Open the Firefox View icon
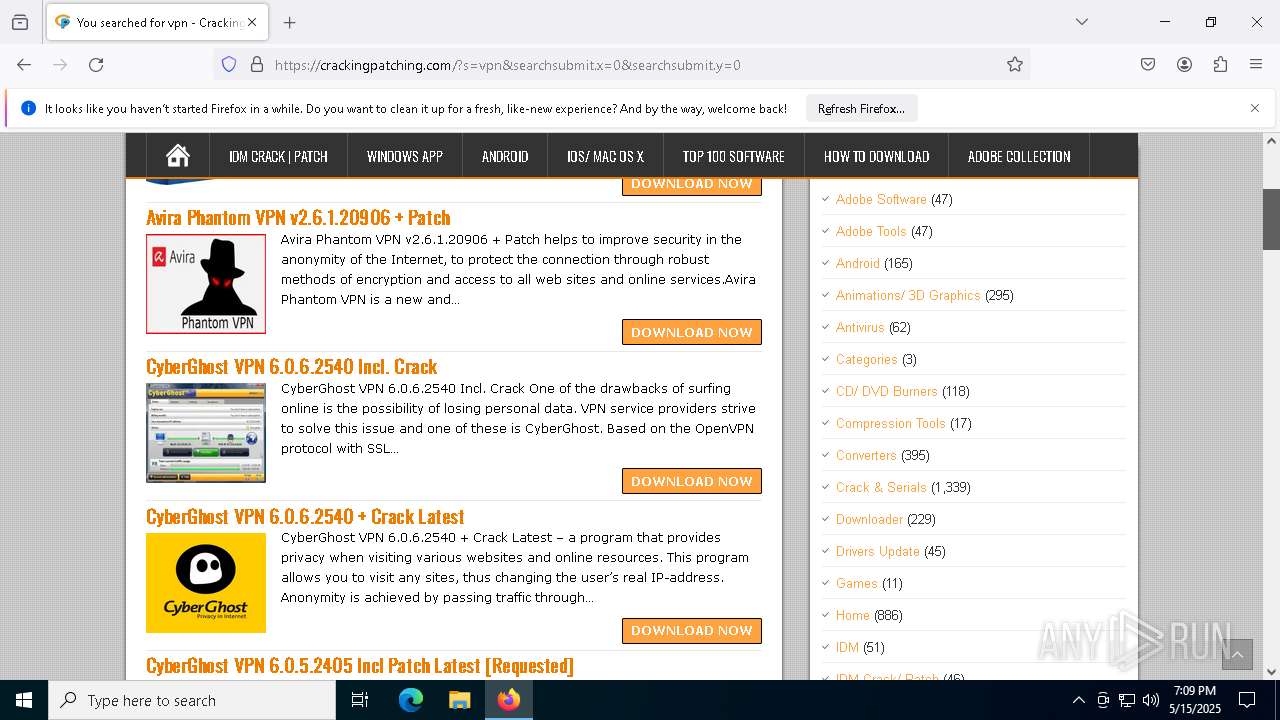The height and width of the screenshot is (720, 1280). [20, 22]
